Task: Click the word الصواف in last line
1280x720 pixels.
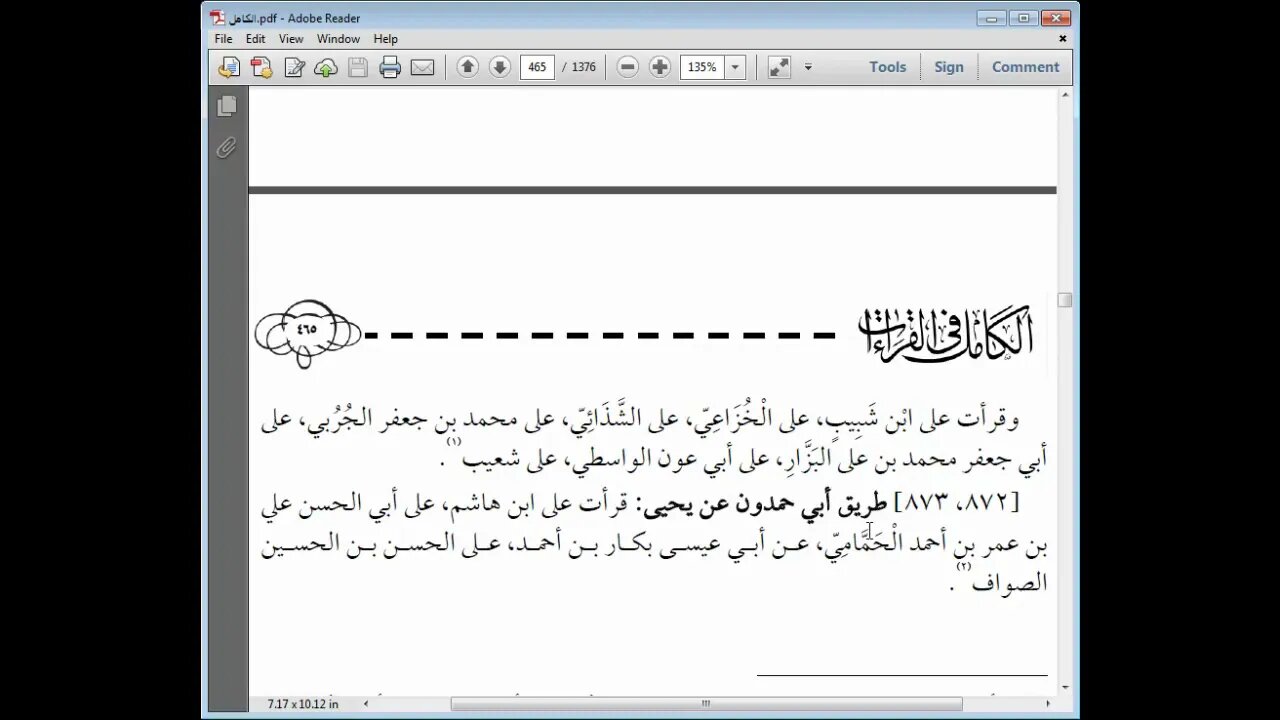Action: (x=1011, y=582)
